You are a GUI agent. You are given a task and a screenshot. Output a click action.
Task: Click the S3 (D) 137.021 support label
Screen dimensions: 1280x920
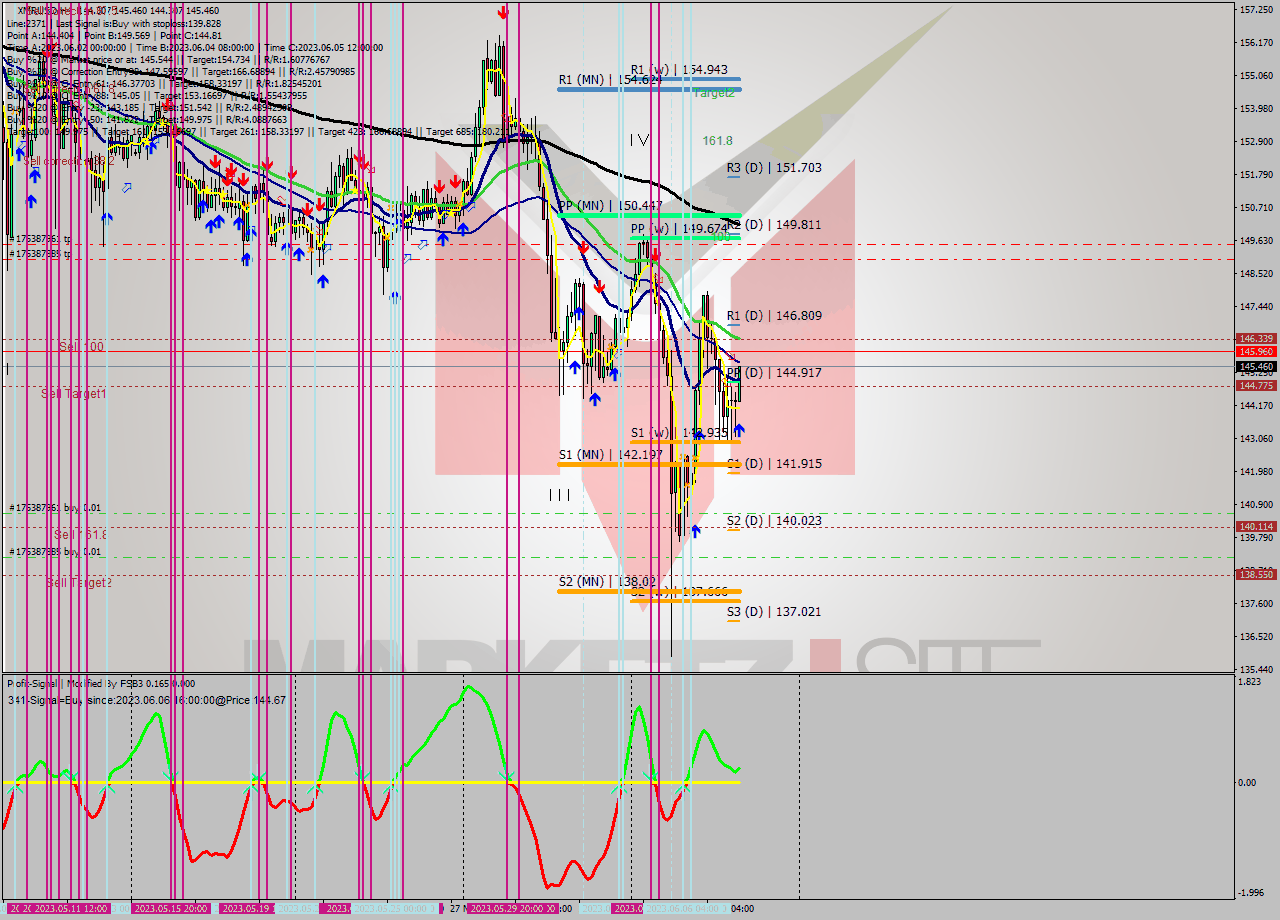pyautogui.click(x=774, y=611)
